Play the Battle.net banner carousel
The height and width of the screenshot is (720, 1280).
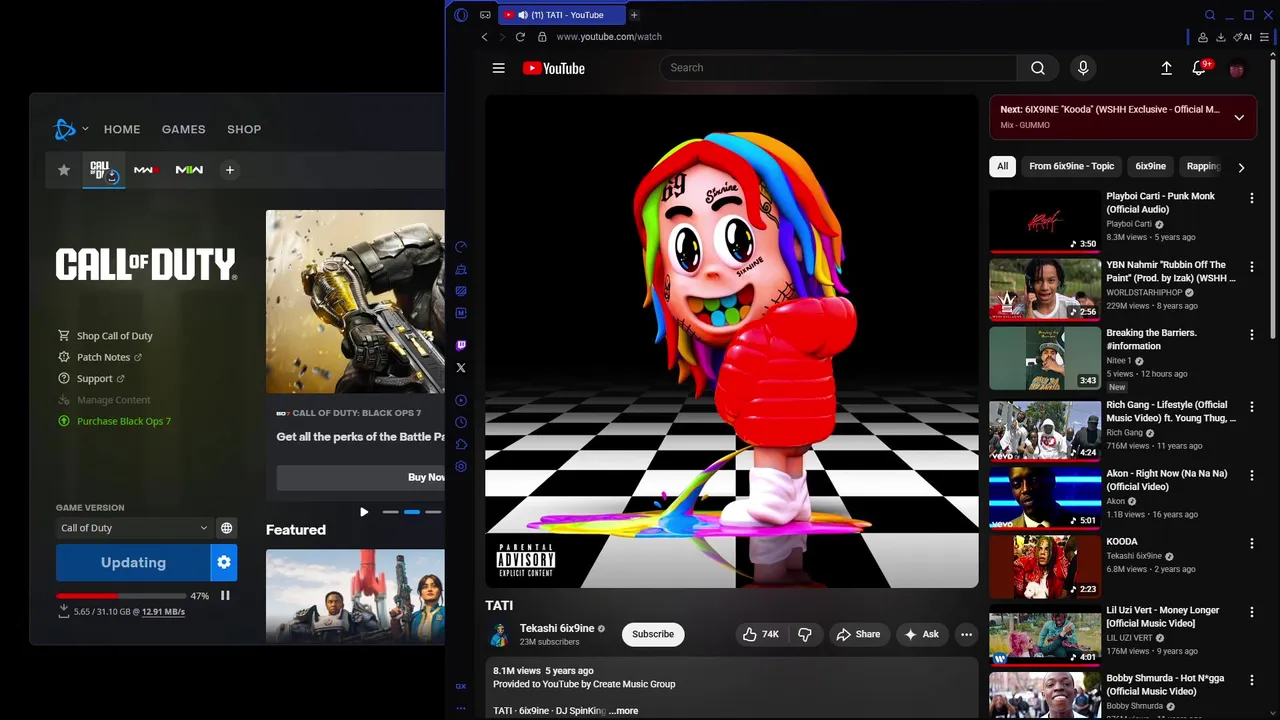[364, 512]
